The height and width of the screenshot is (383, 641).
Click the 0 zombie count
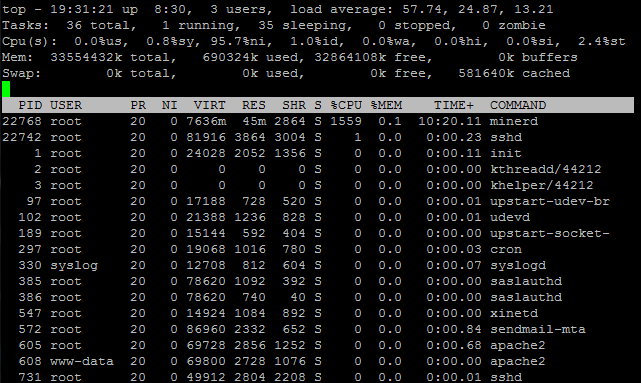[x=513, y=25]
